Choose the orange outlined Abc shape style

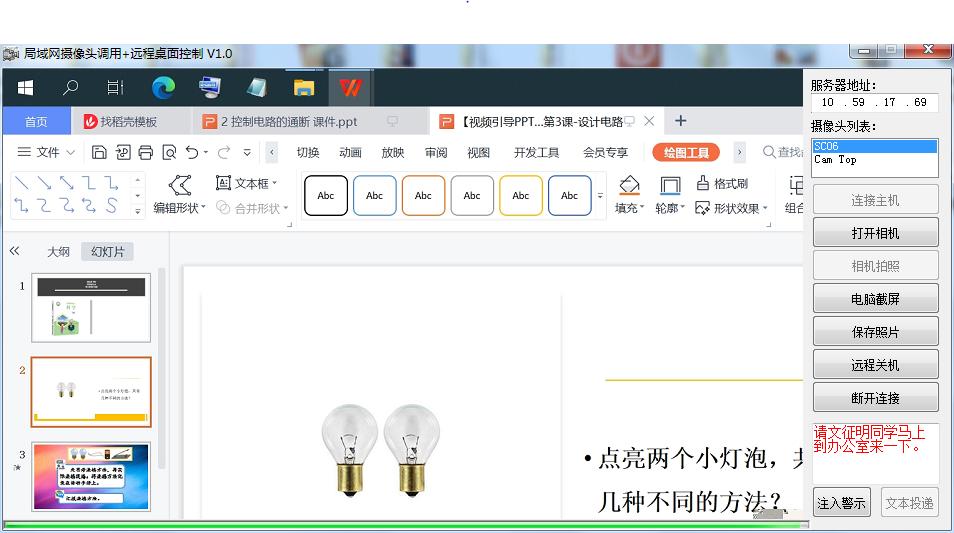click(x=423, y=195)
